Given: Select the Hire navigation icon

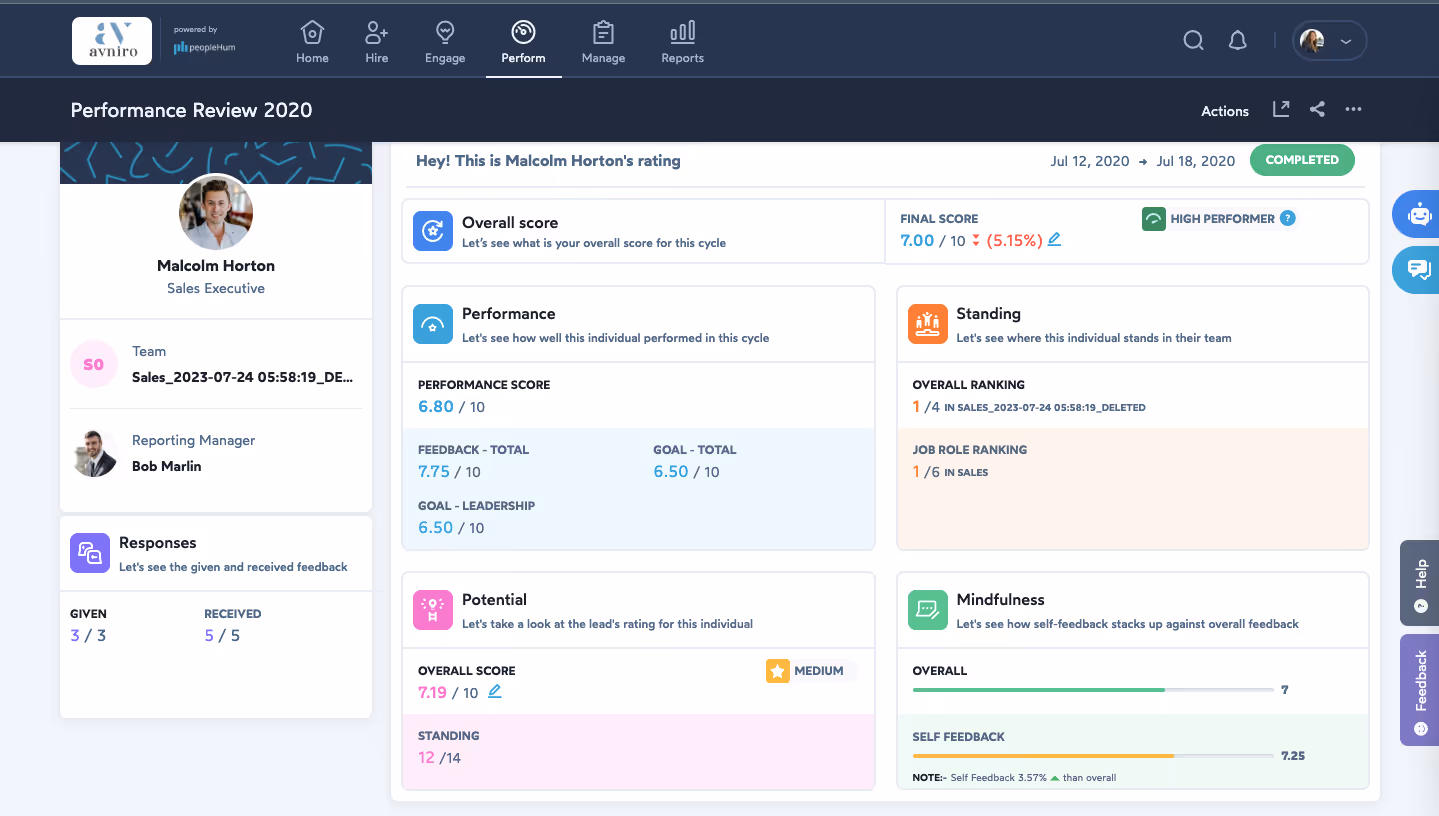Looking at the screenshot, I should pos(376,33).
